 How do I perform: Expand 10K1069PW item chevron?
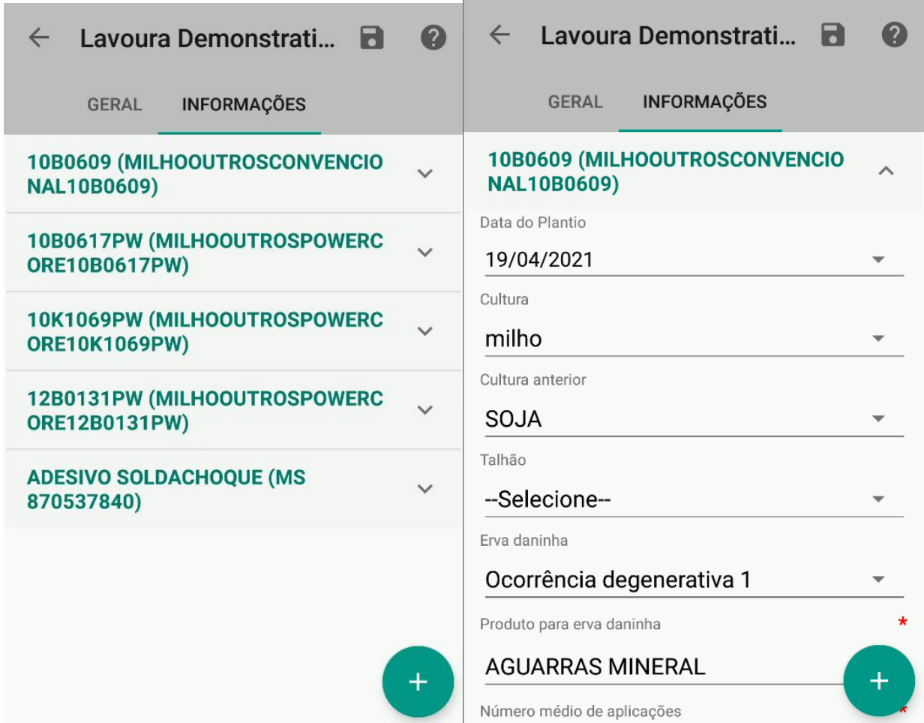[425, 331]
